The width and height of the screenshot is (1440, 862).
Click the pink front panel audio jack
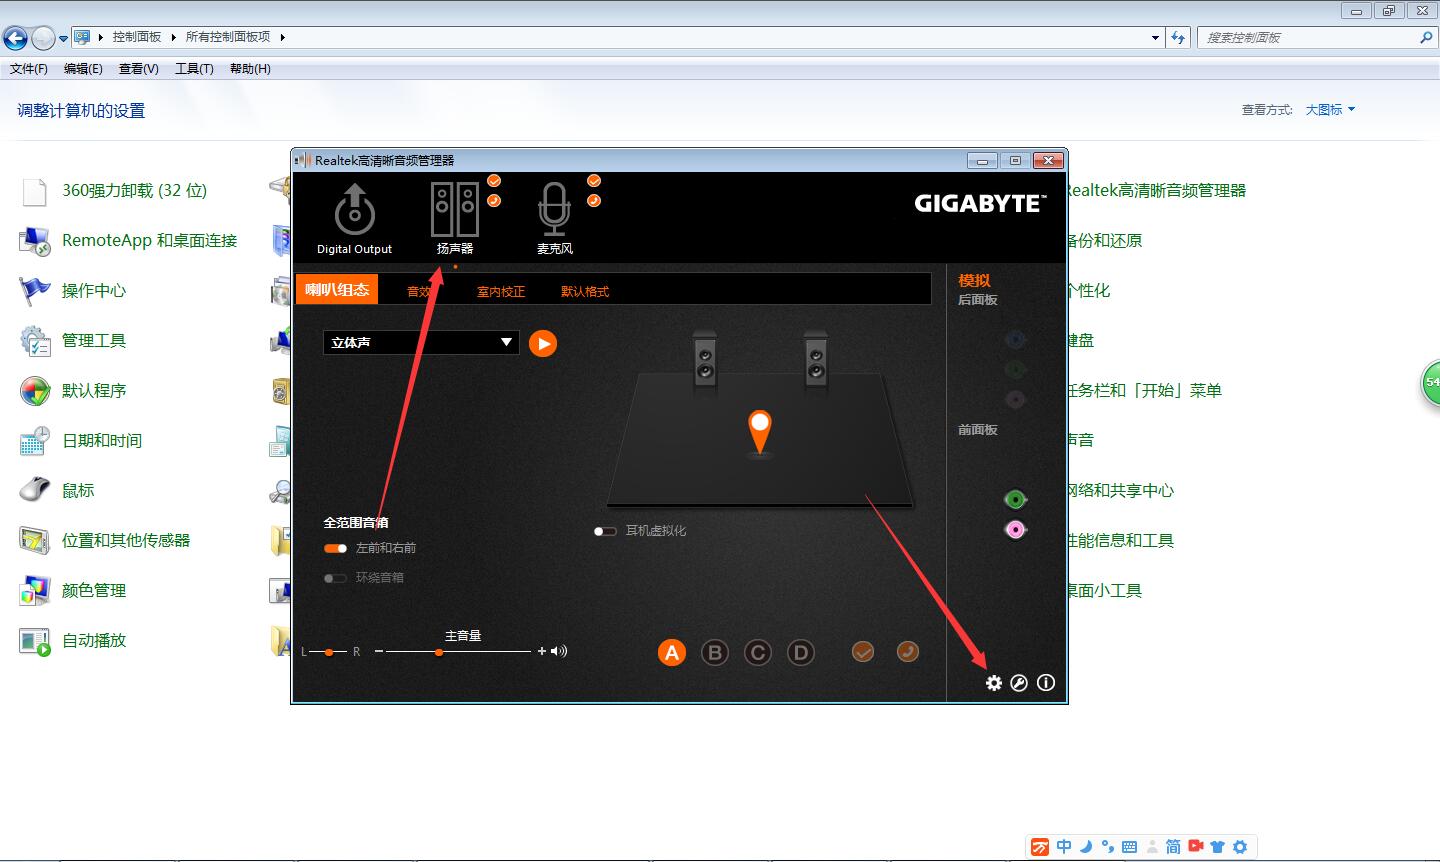tap(1015, 529)
